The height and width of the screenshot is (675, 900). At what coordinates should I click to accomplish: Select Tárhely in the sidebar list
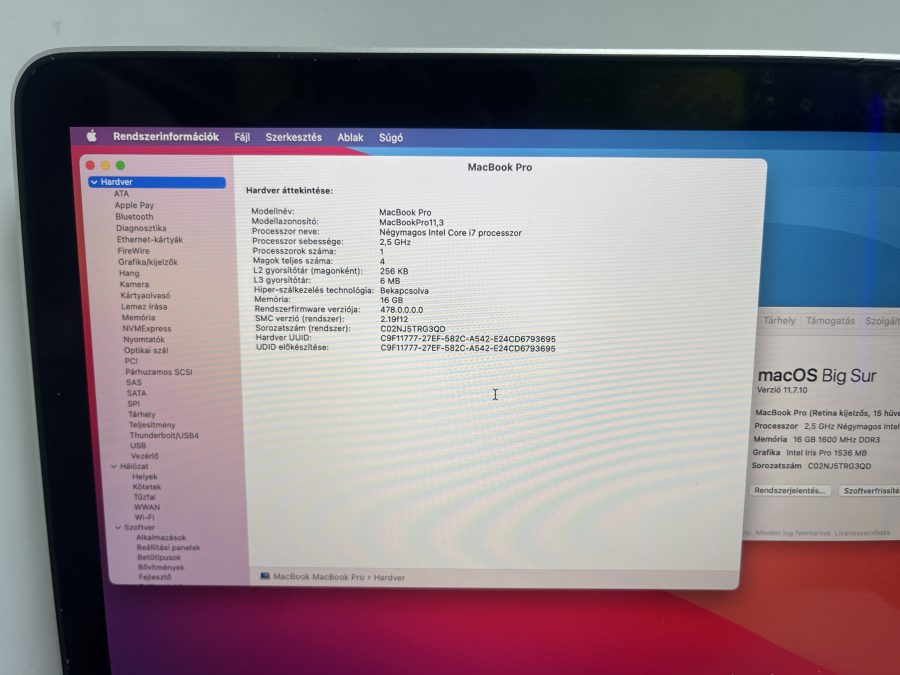pos(142,414)
